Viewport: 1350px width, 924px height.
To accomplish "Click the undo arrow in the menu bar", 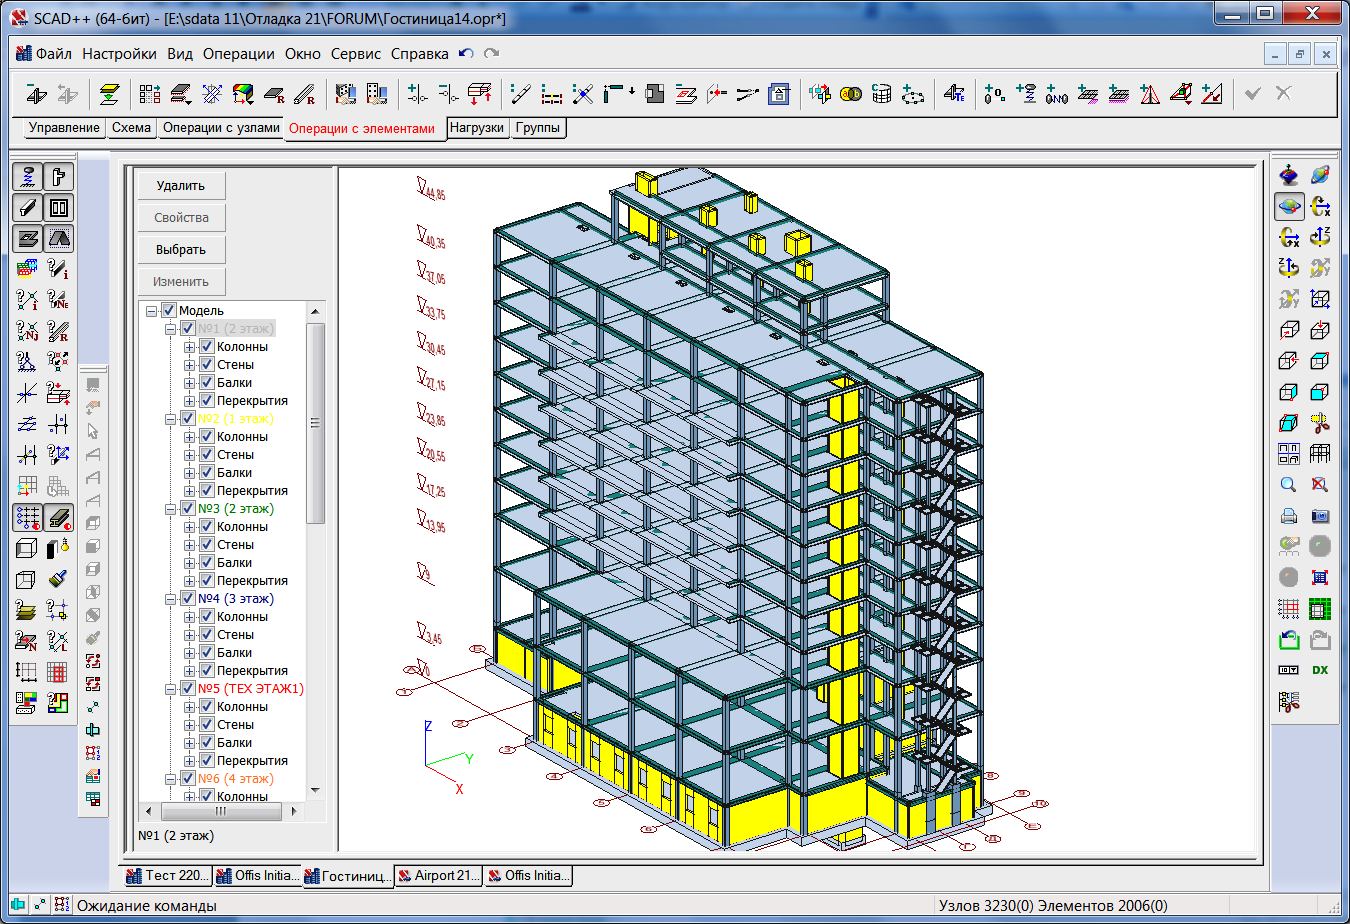I will (x=466, y=54).
